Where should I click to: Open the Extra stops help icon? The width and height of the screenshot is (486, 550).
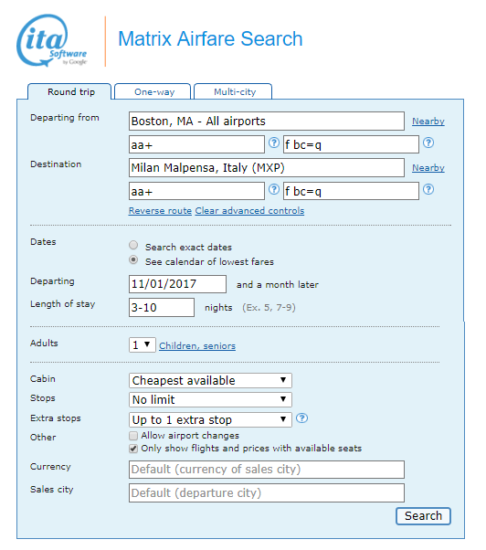302,418
